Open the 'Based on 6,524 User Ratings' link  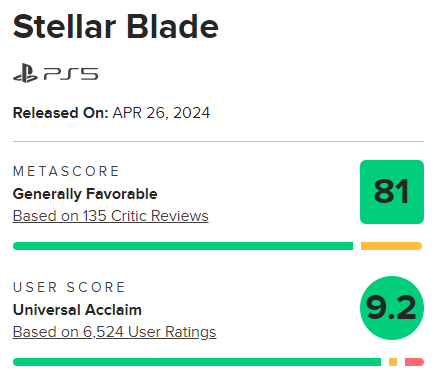click(x=114, y=332)
